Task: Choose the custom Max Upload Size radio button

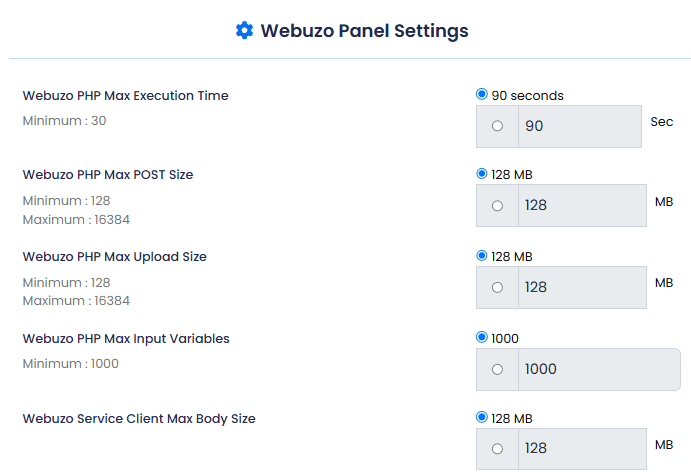Action: point(497,287)
